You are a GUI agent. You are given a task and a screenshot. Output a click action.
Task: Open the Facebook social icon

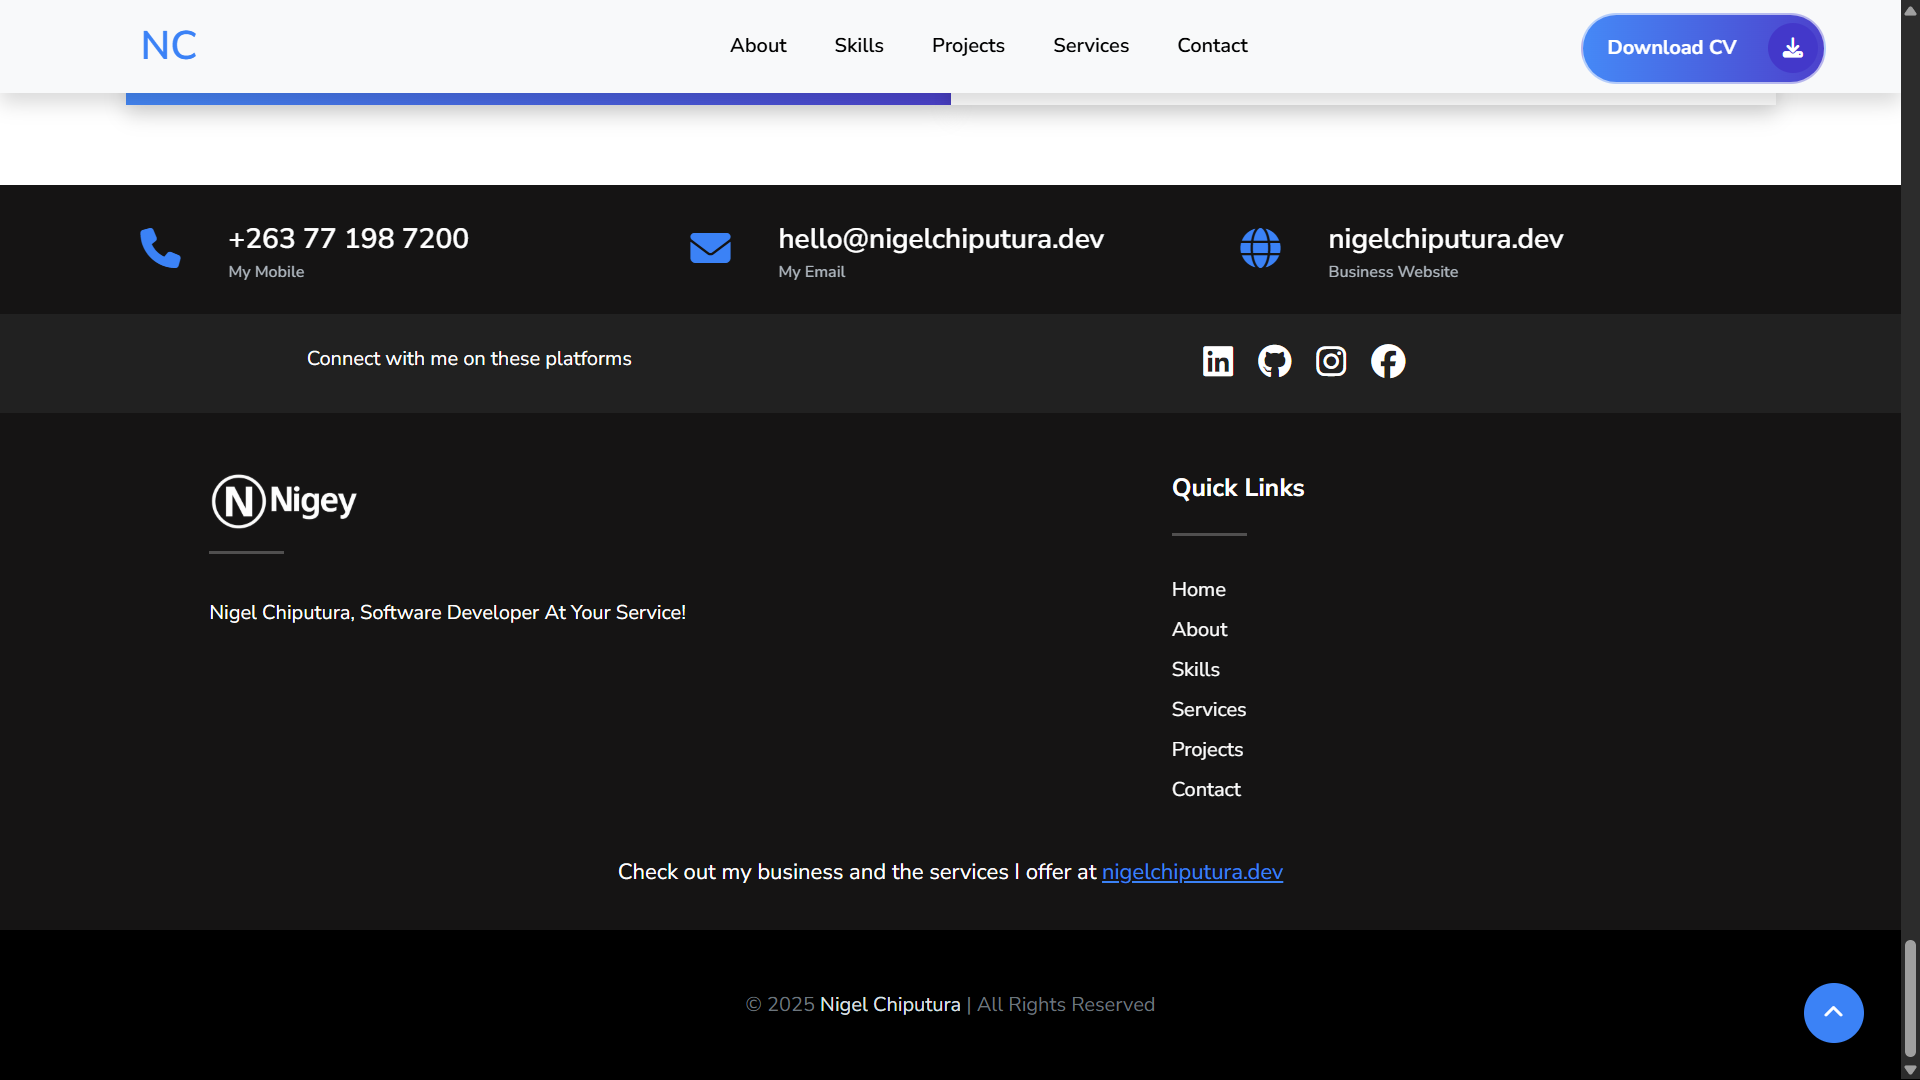click(x=1388, y=361)
